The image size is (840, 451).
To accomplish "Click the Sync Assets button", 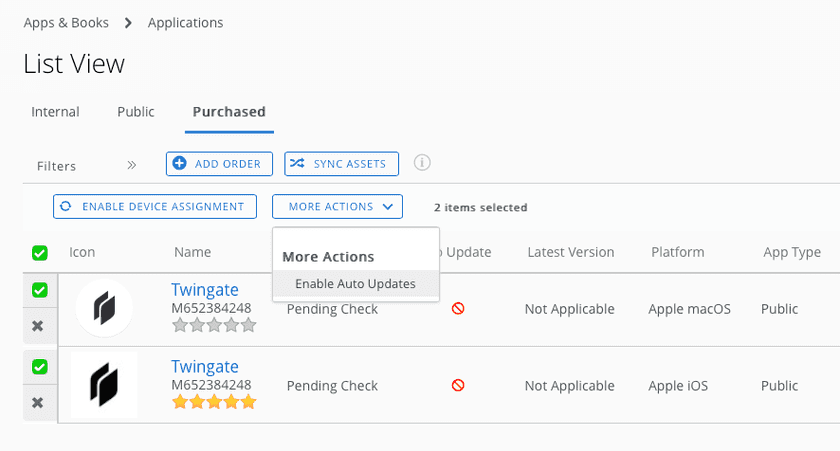I will [x=342, y=164].
